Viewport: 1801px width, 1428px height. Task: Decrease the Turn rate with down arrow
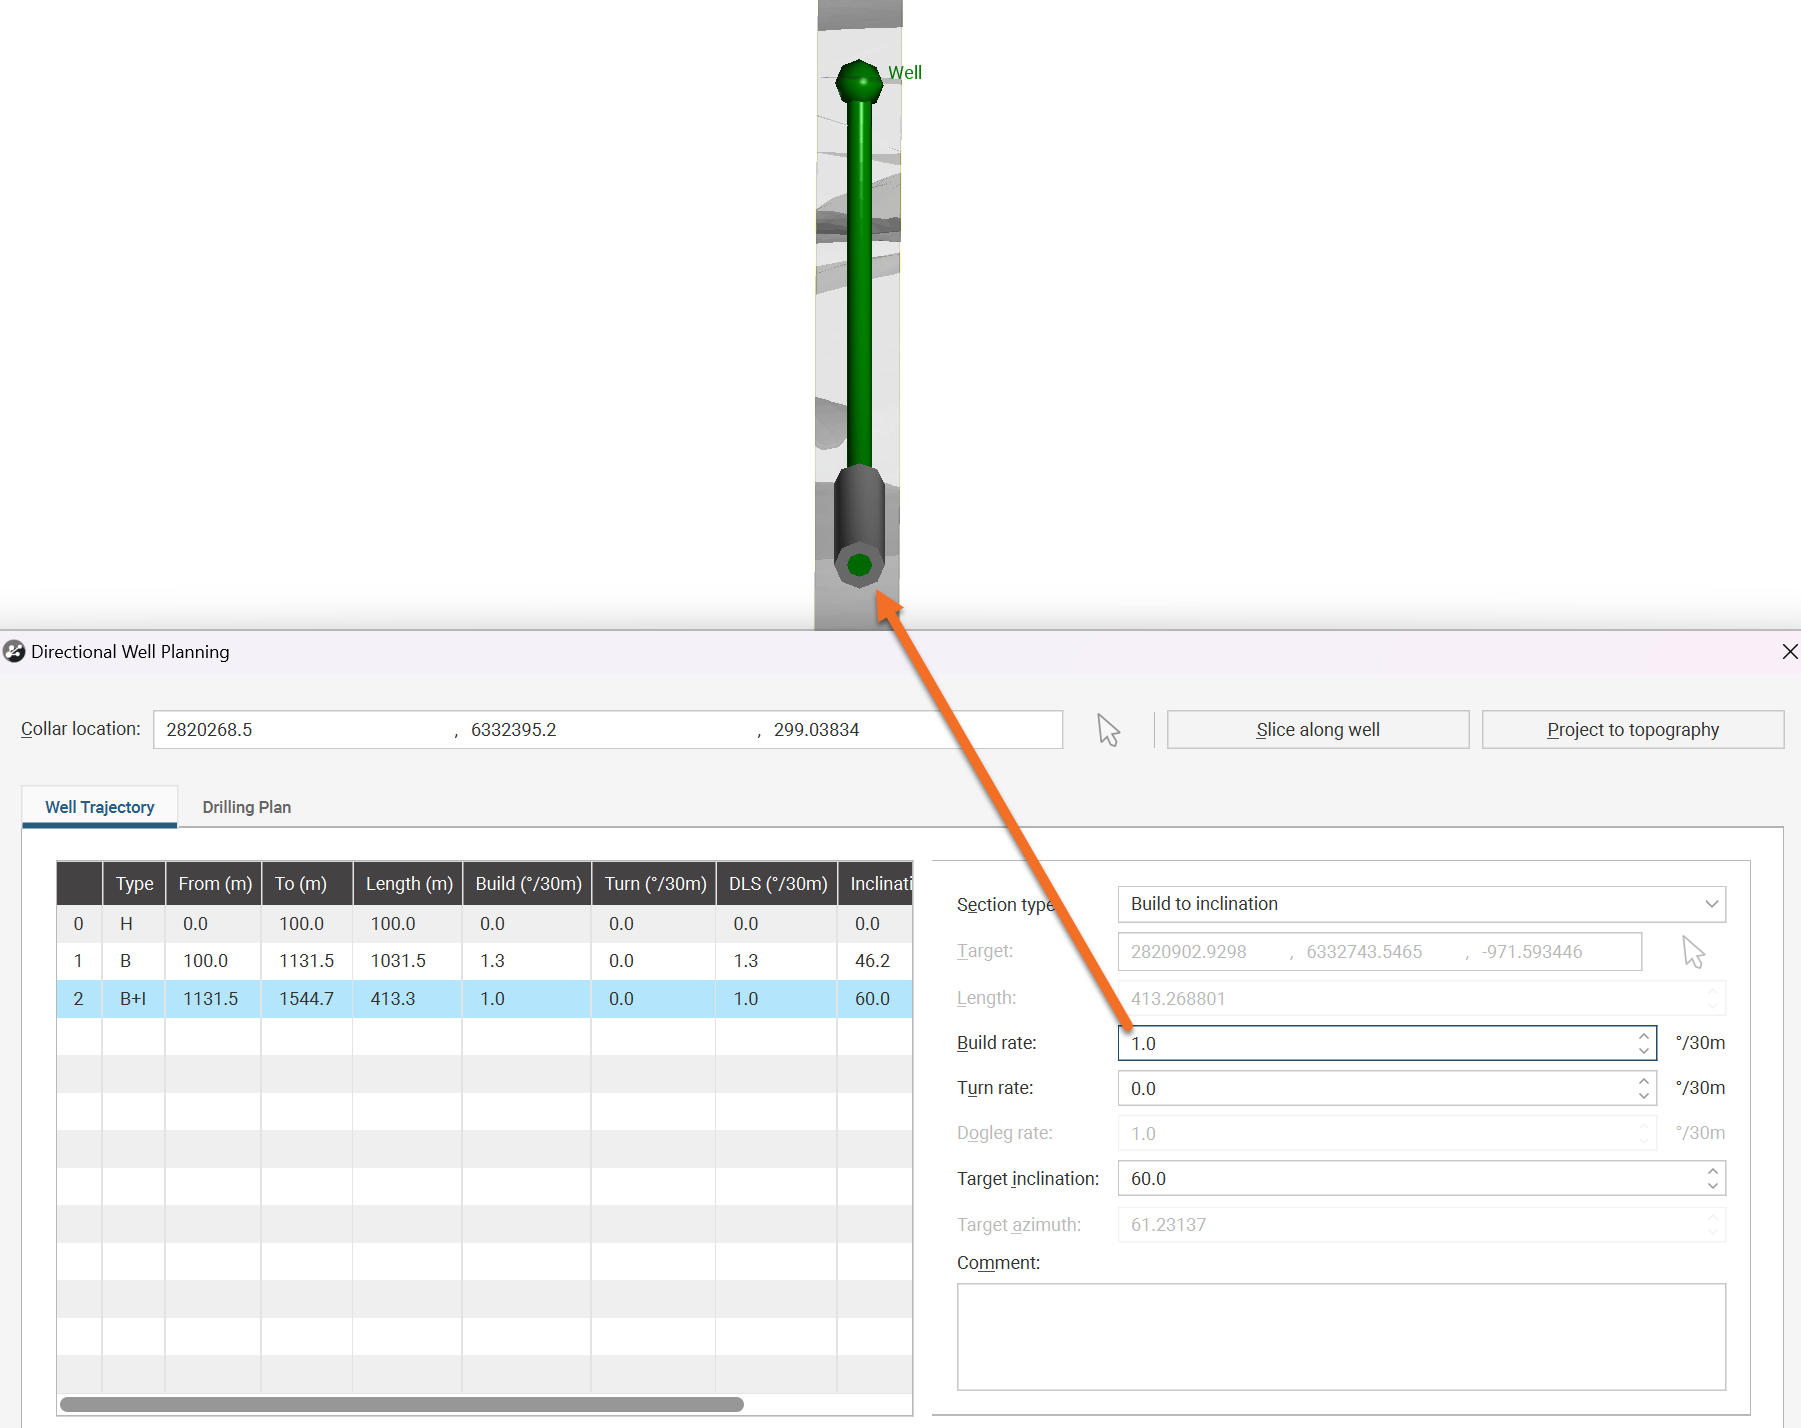click(1644, 1096)
